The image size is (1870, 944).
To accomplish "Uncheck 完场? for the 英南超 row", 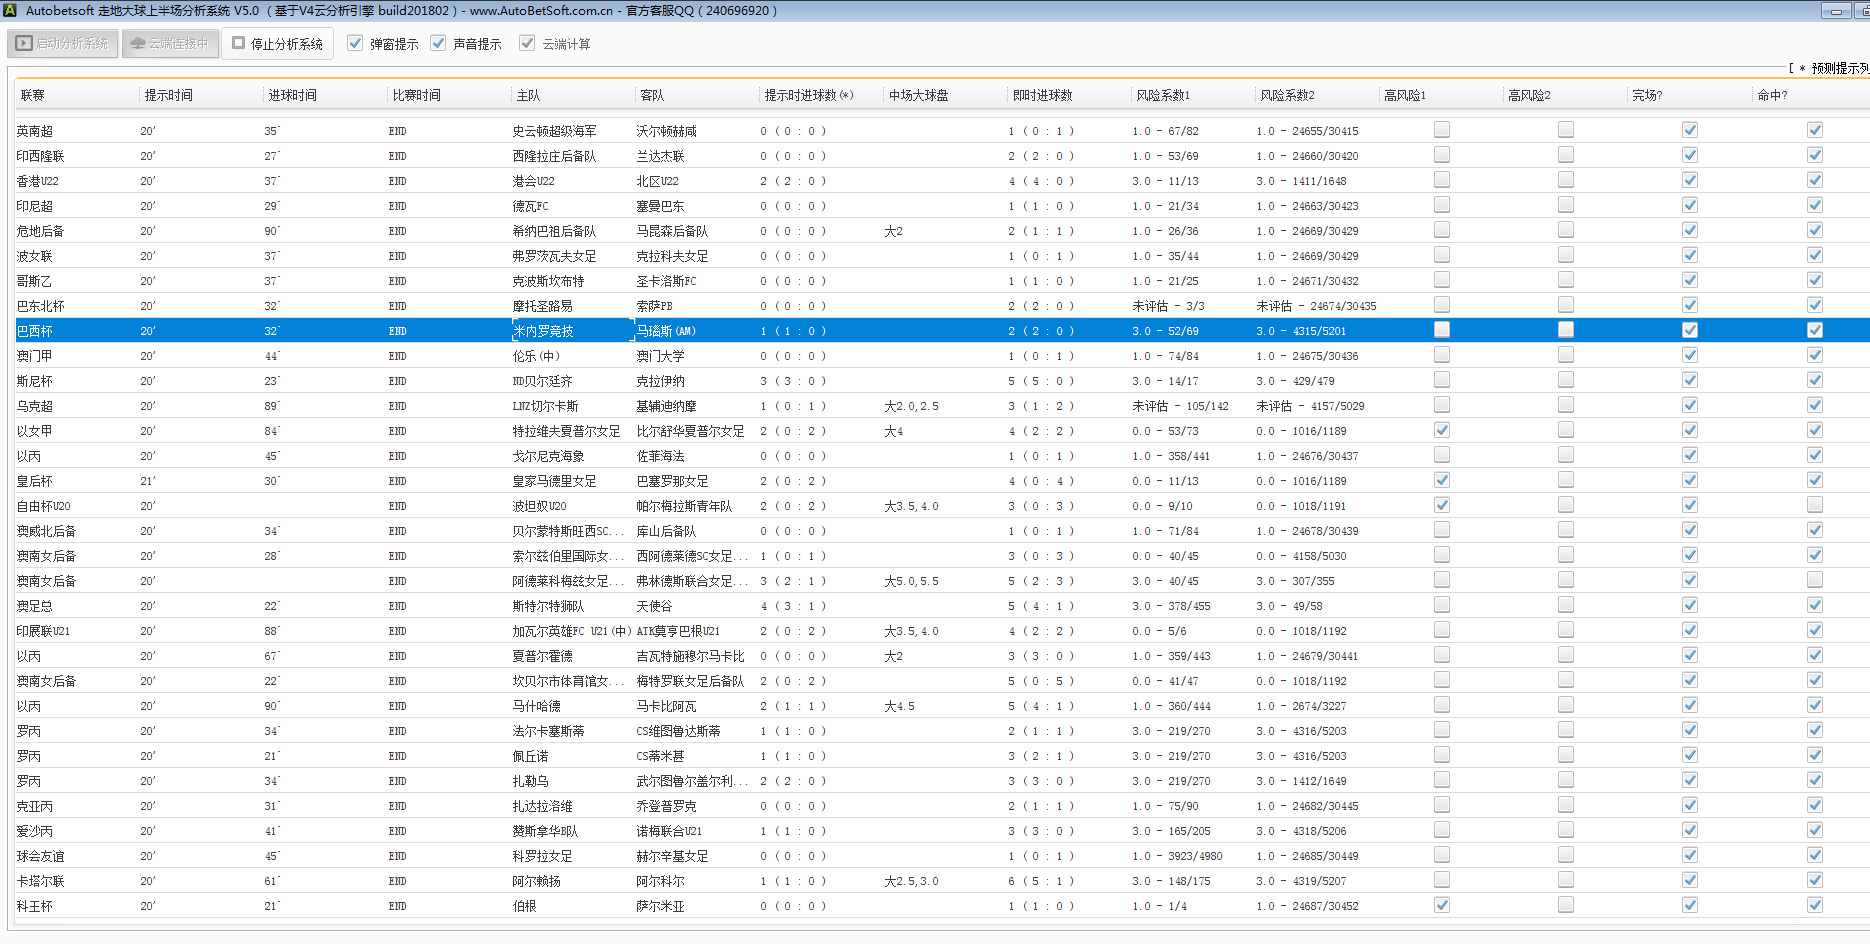I will click(1689, 130).
